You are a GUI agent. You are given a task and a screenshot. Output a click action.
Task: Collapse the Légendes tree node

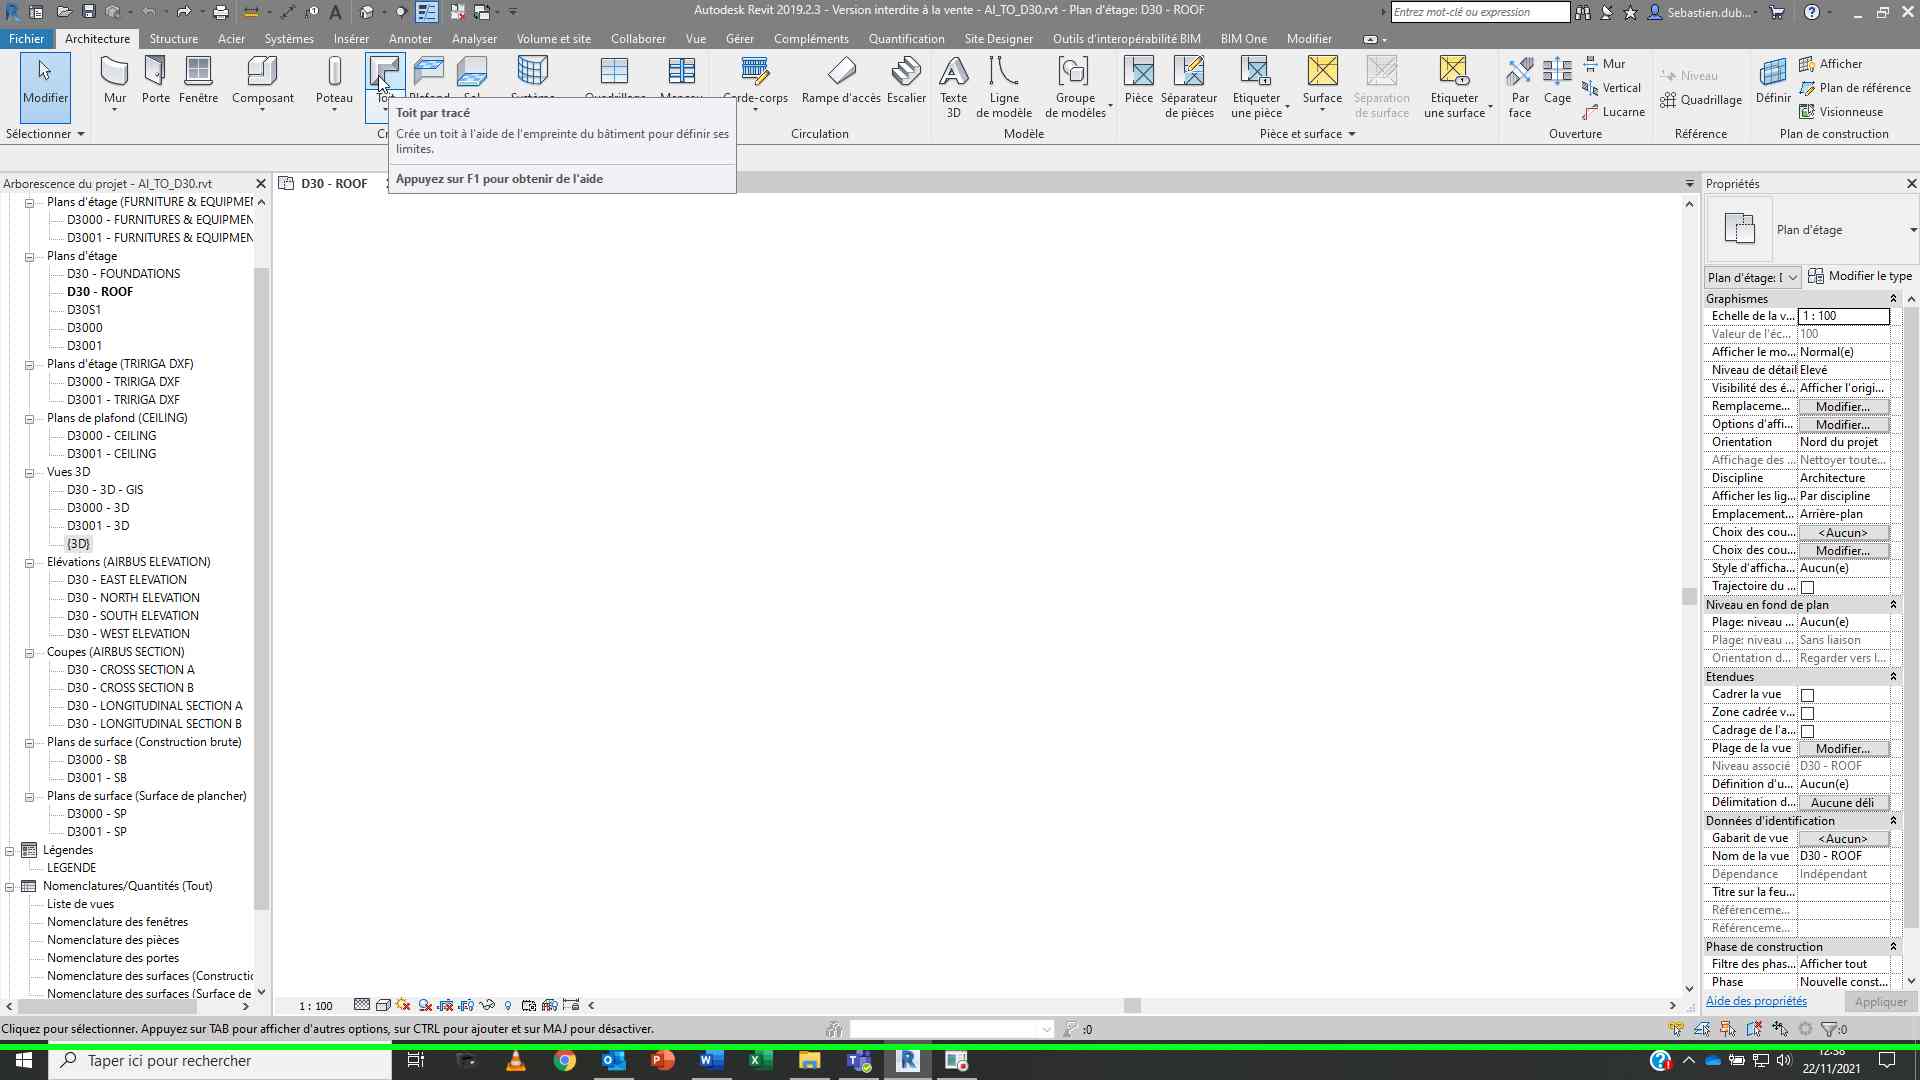pos(9,850)
